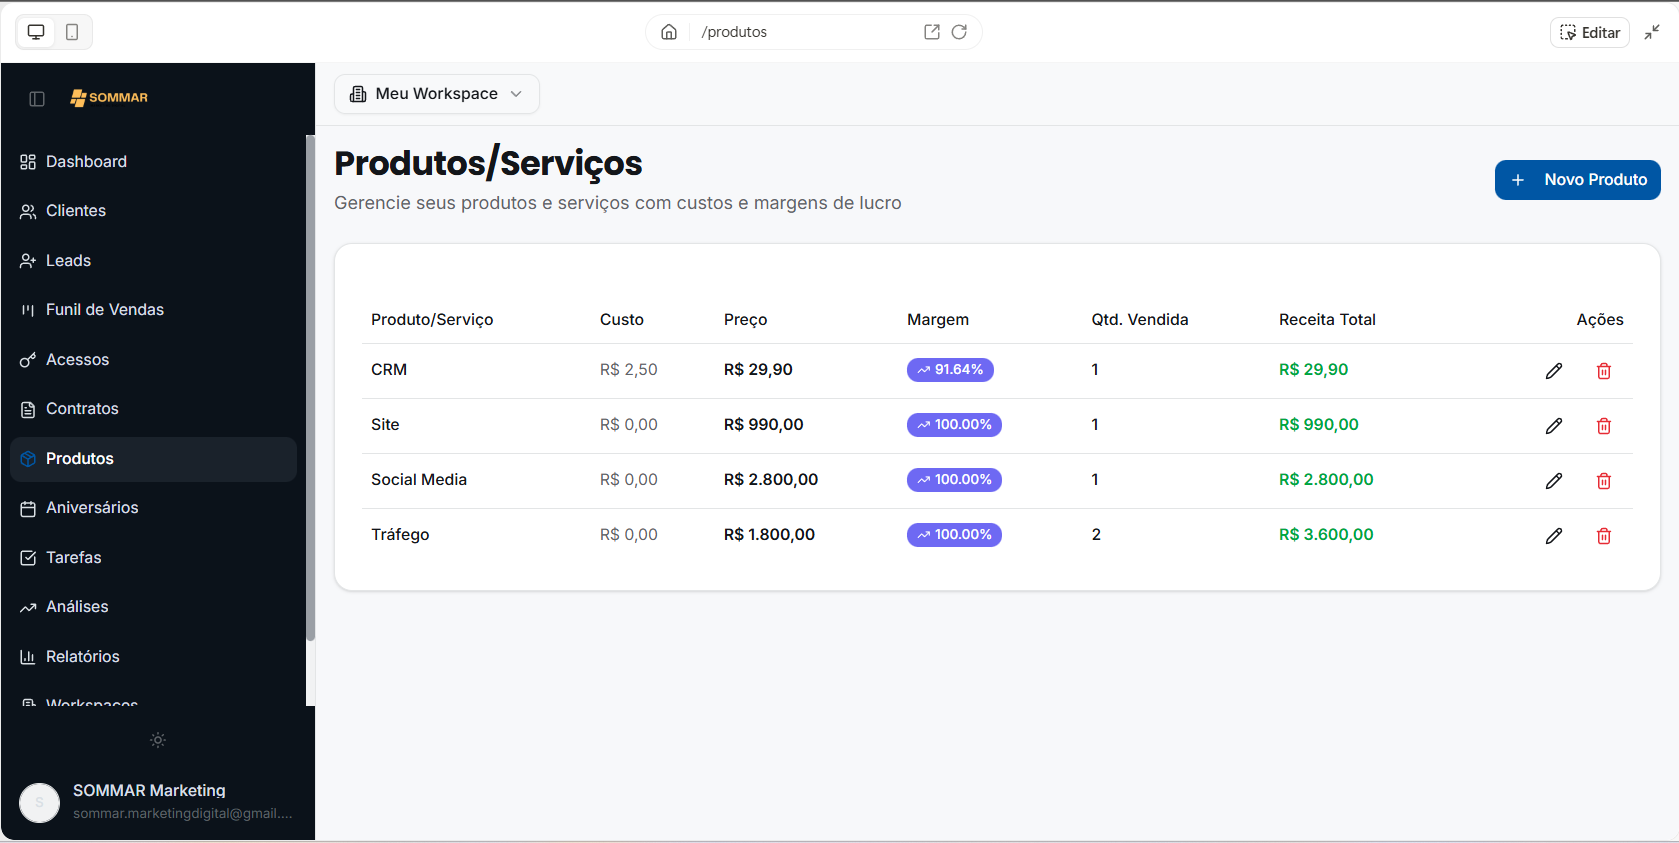Reload the preview with refresh icon

959,32
